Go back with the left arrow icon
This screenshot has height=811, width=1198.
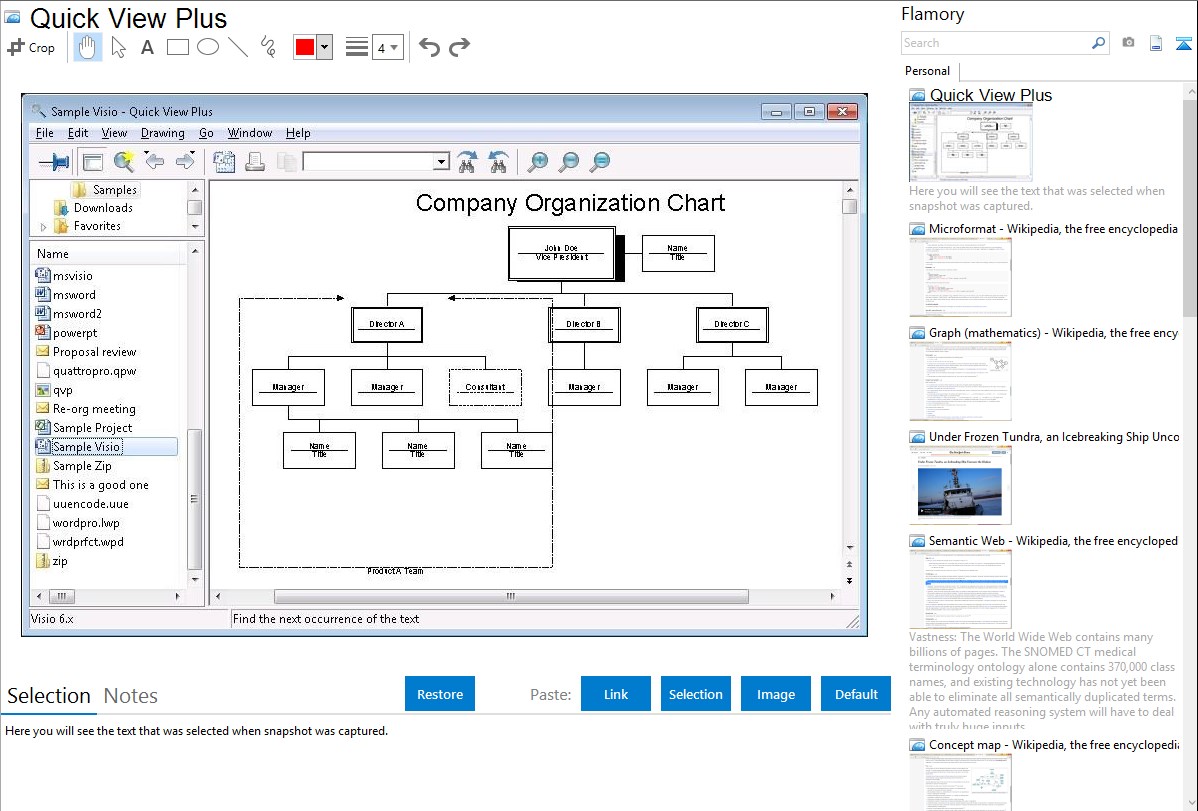coord(154,161)
